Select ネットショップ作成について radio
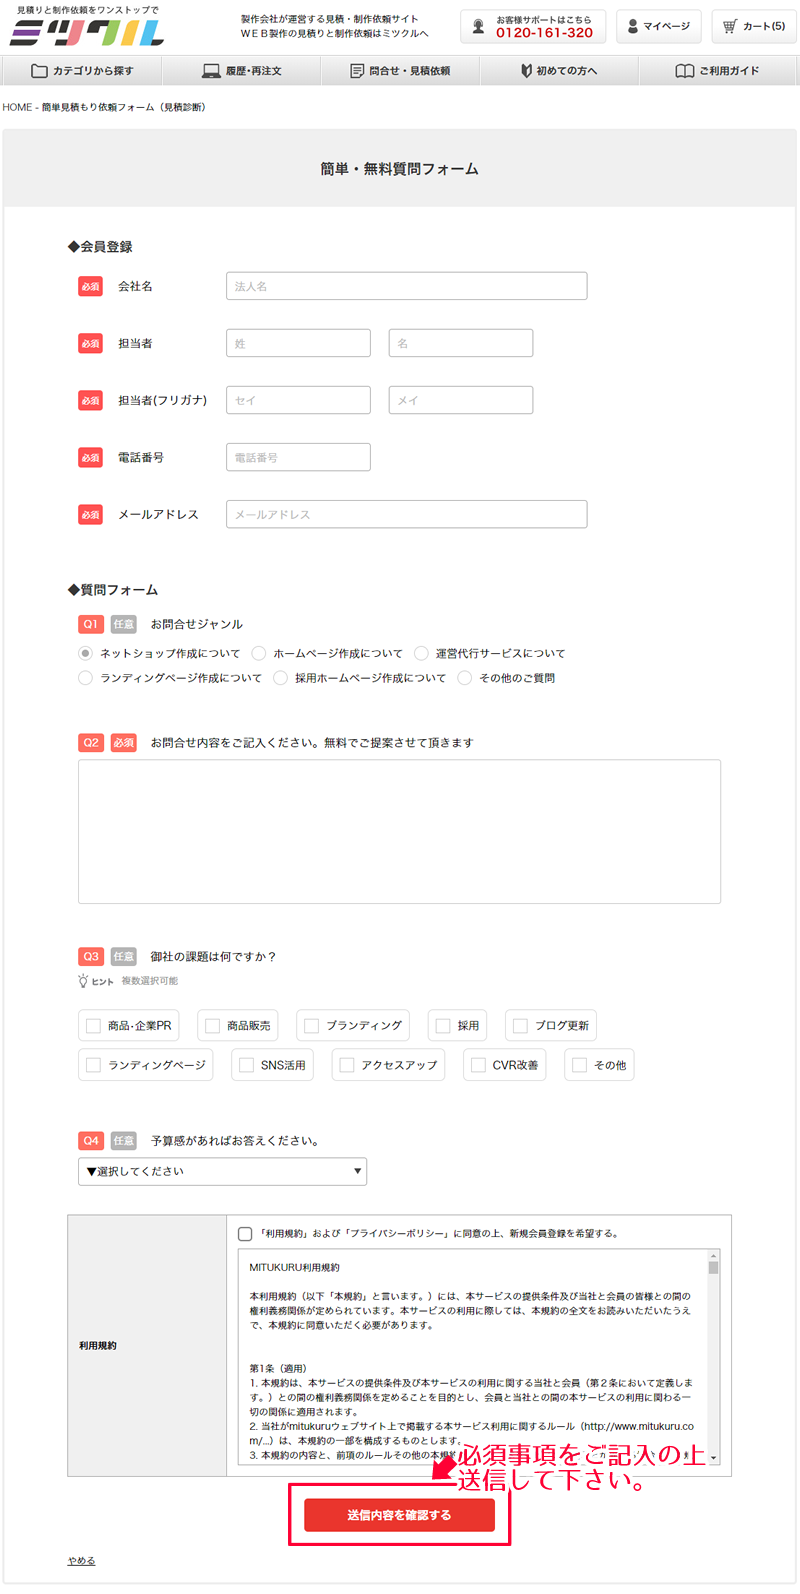Image resolution: width=800 pixels, height=1594 pixels. click(85, 653)
